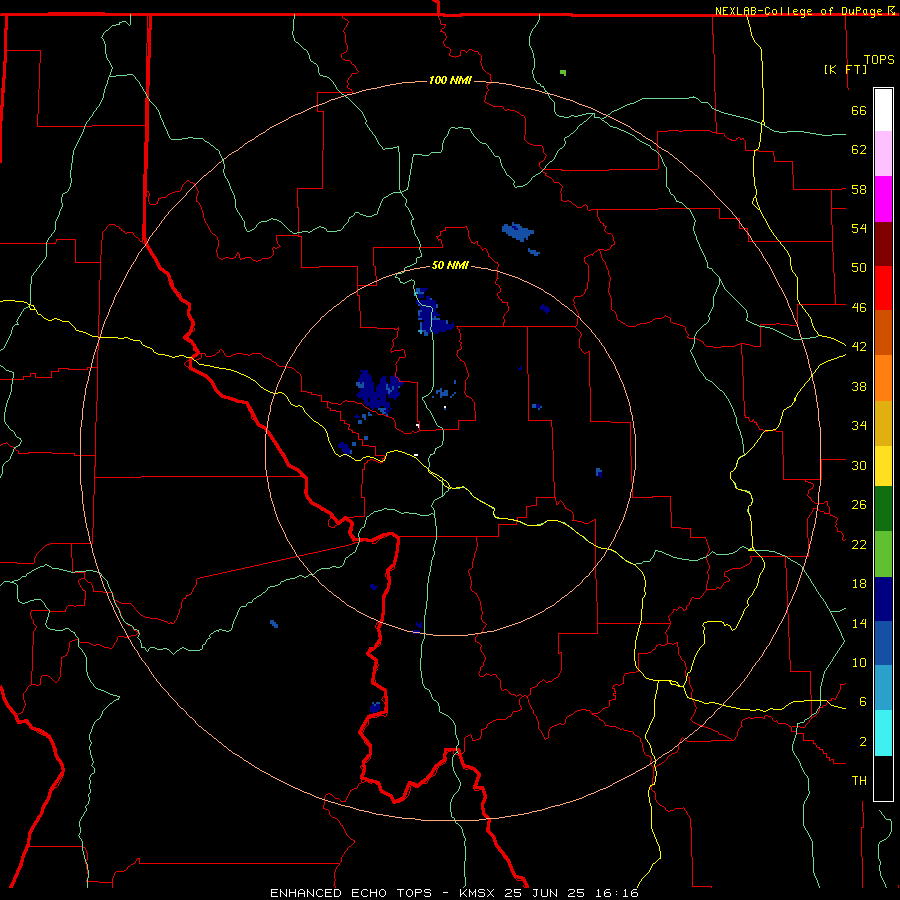Click the bright yellow legend swatch

(x=883, y=466)
